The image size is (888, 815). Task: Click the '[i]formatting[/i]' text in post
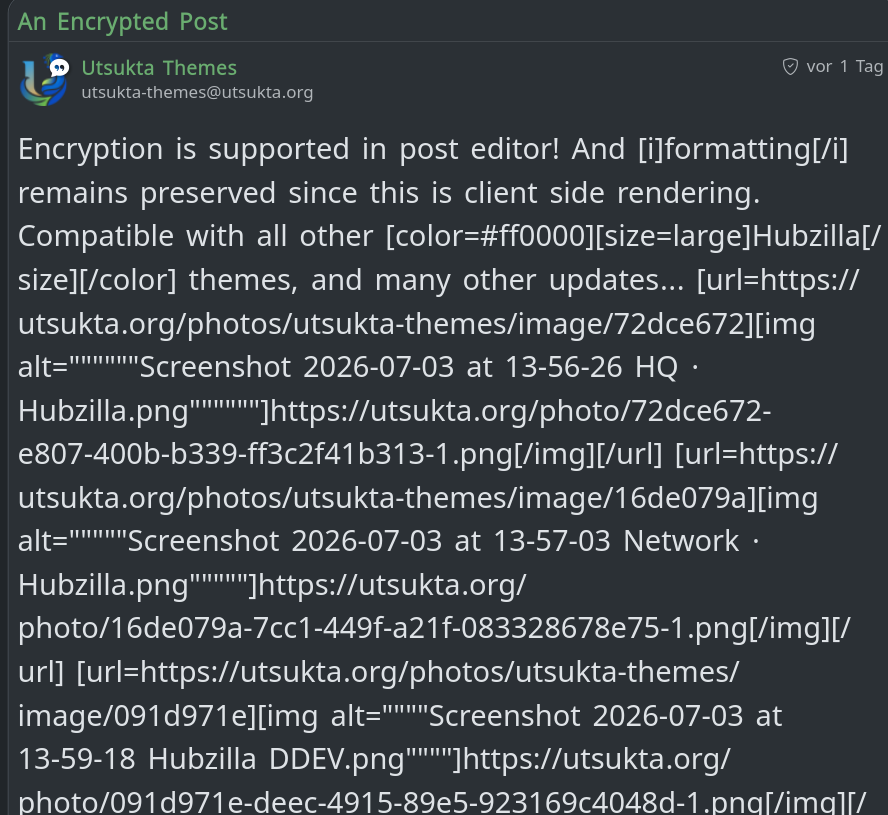tap(743, 150)
